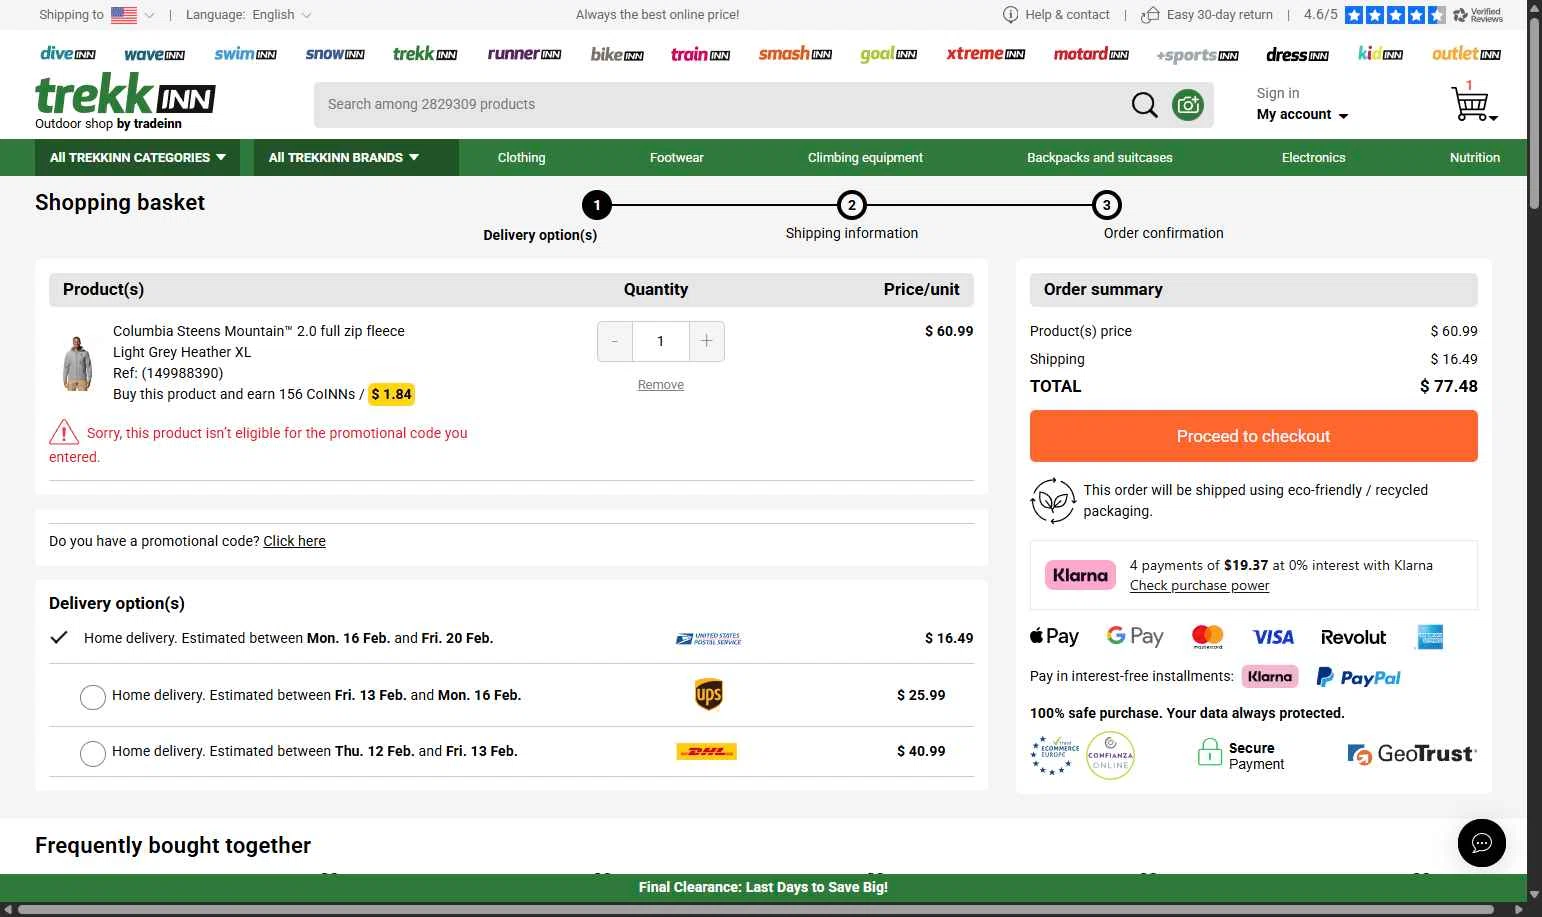Click step 2 Shipping information marker
1542x917 pixels.
[x=852, y=205]
